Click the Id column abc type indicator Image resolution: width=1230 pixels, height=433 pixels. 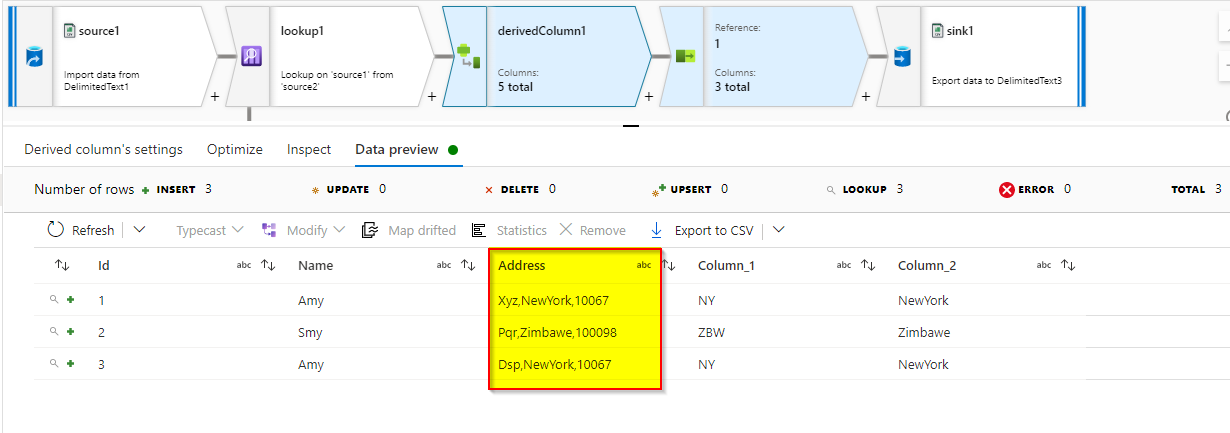click(x=244, y=265)
